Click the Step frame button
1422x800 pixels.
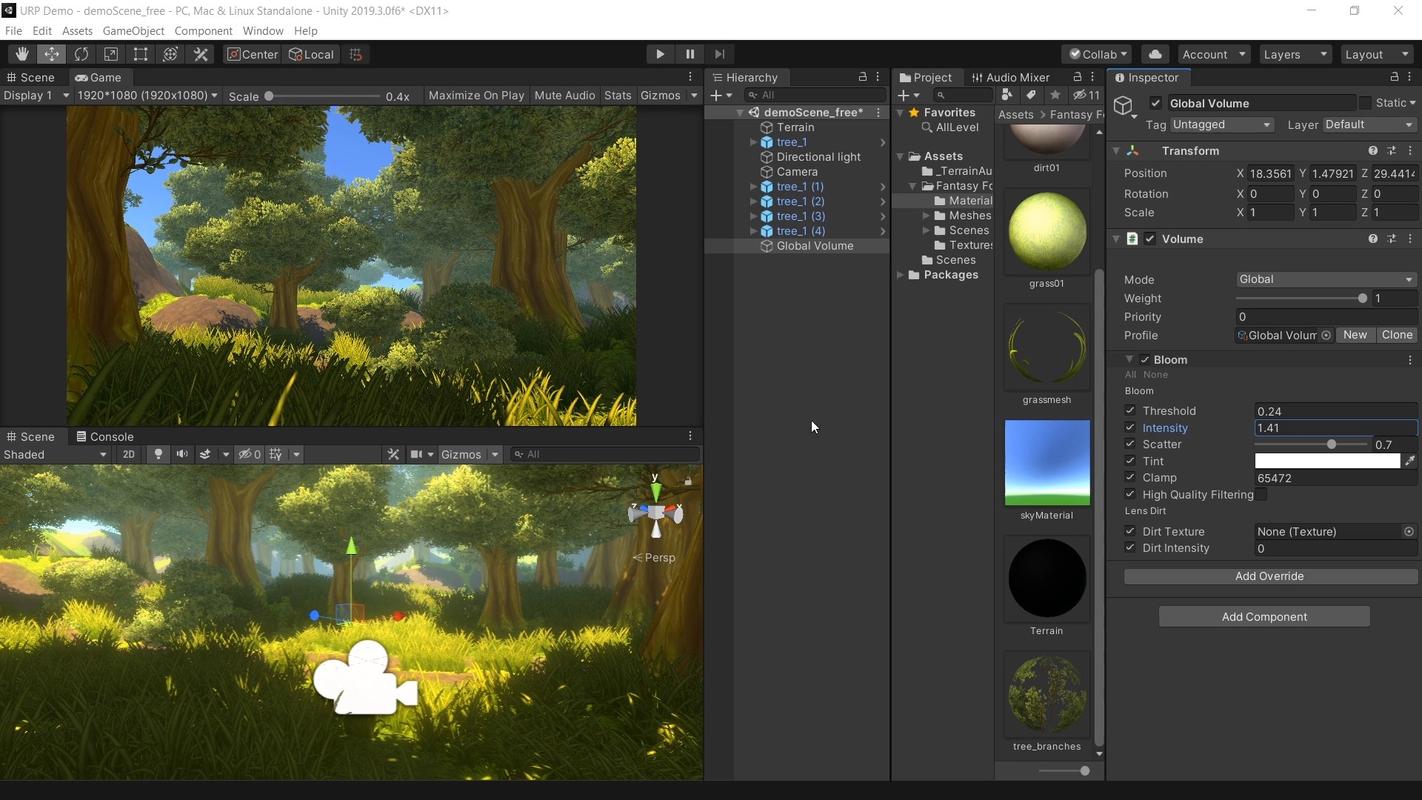[719, 54]
